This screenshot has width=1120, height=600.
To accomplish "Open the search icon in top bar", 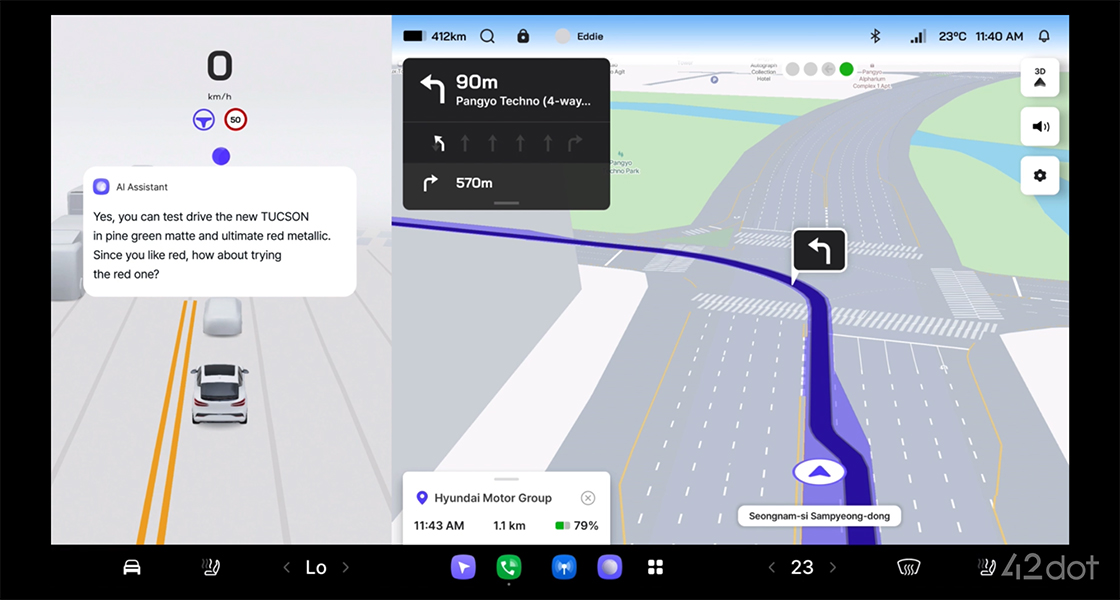I will pos(487,36).
